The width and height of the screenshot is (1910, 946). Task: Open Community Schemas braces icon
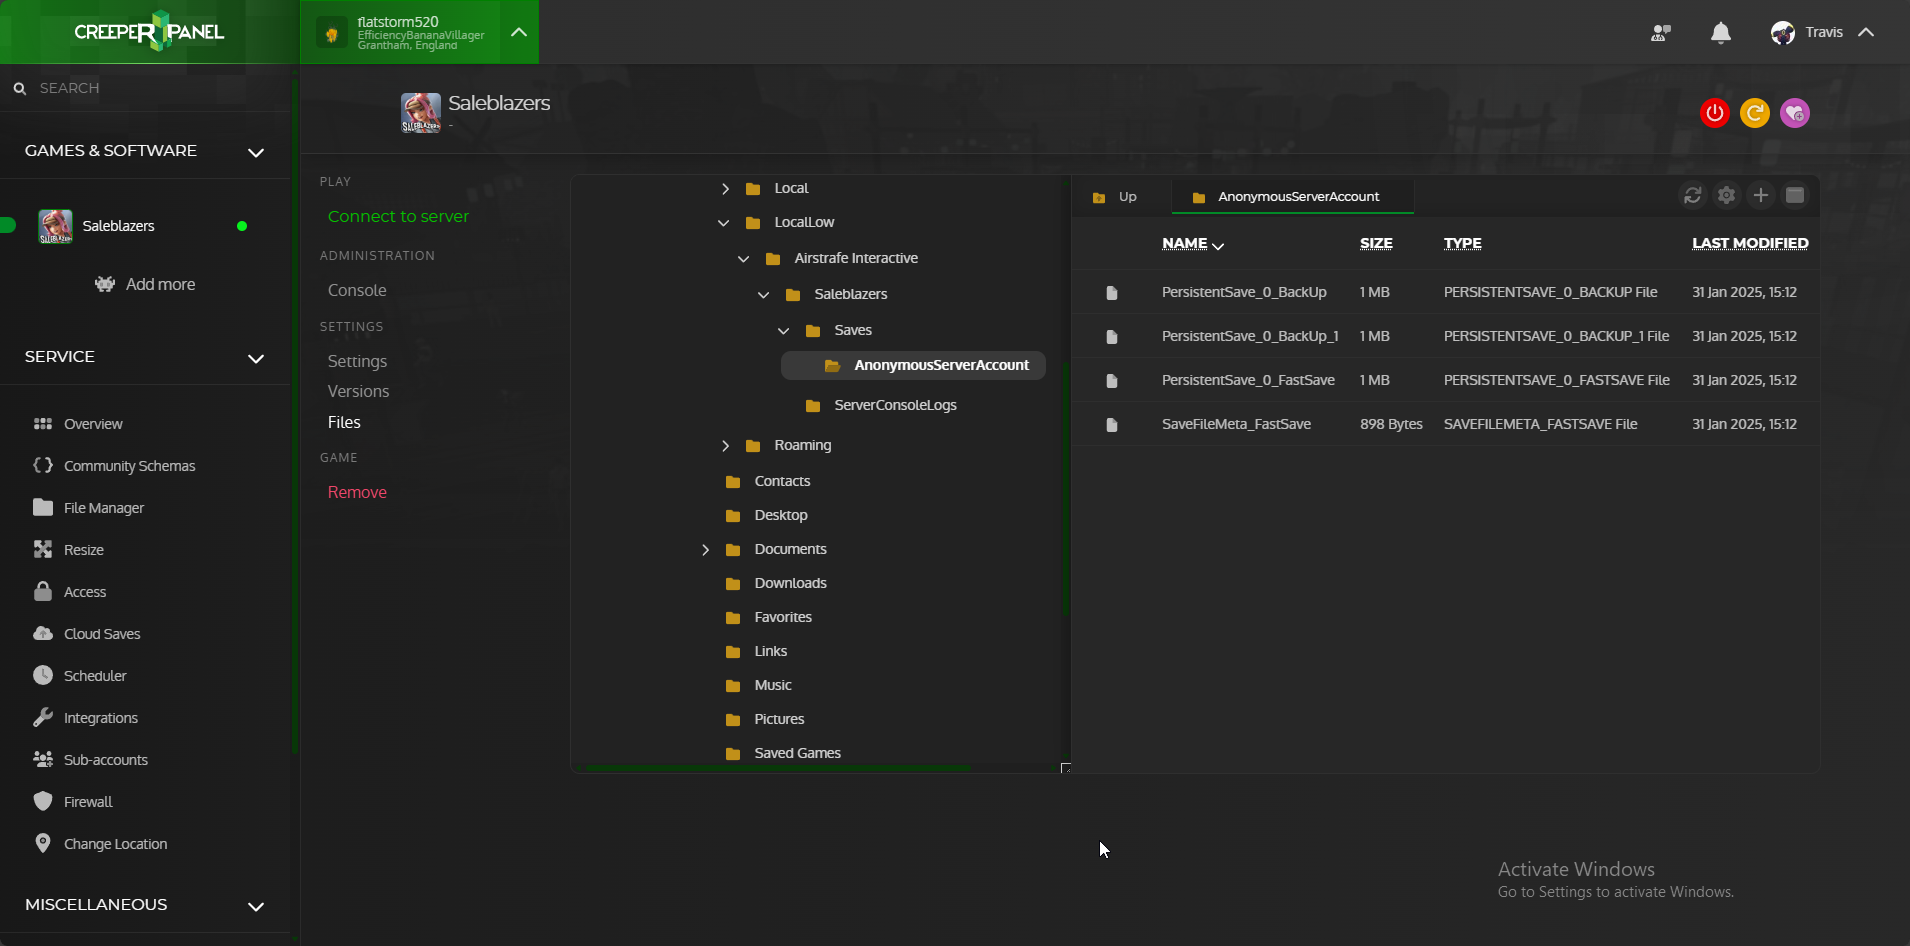click(x=43, y=465)
